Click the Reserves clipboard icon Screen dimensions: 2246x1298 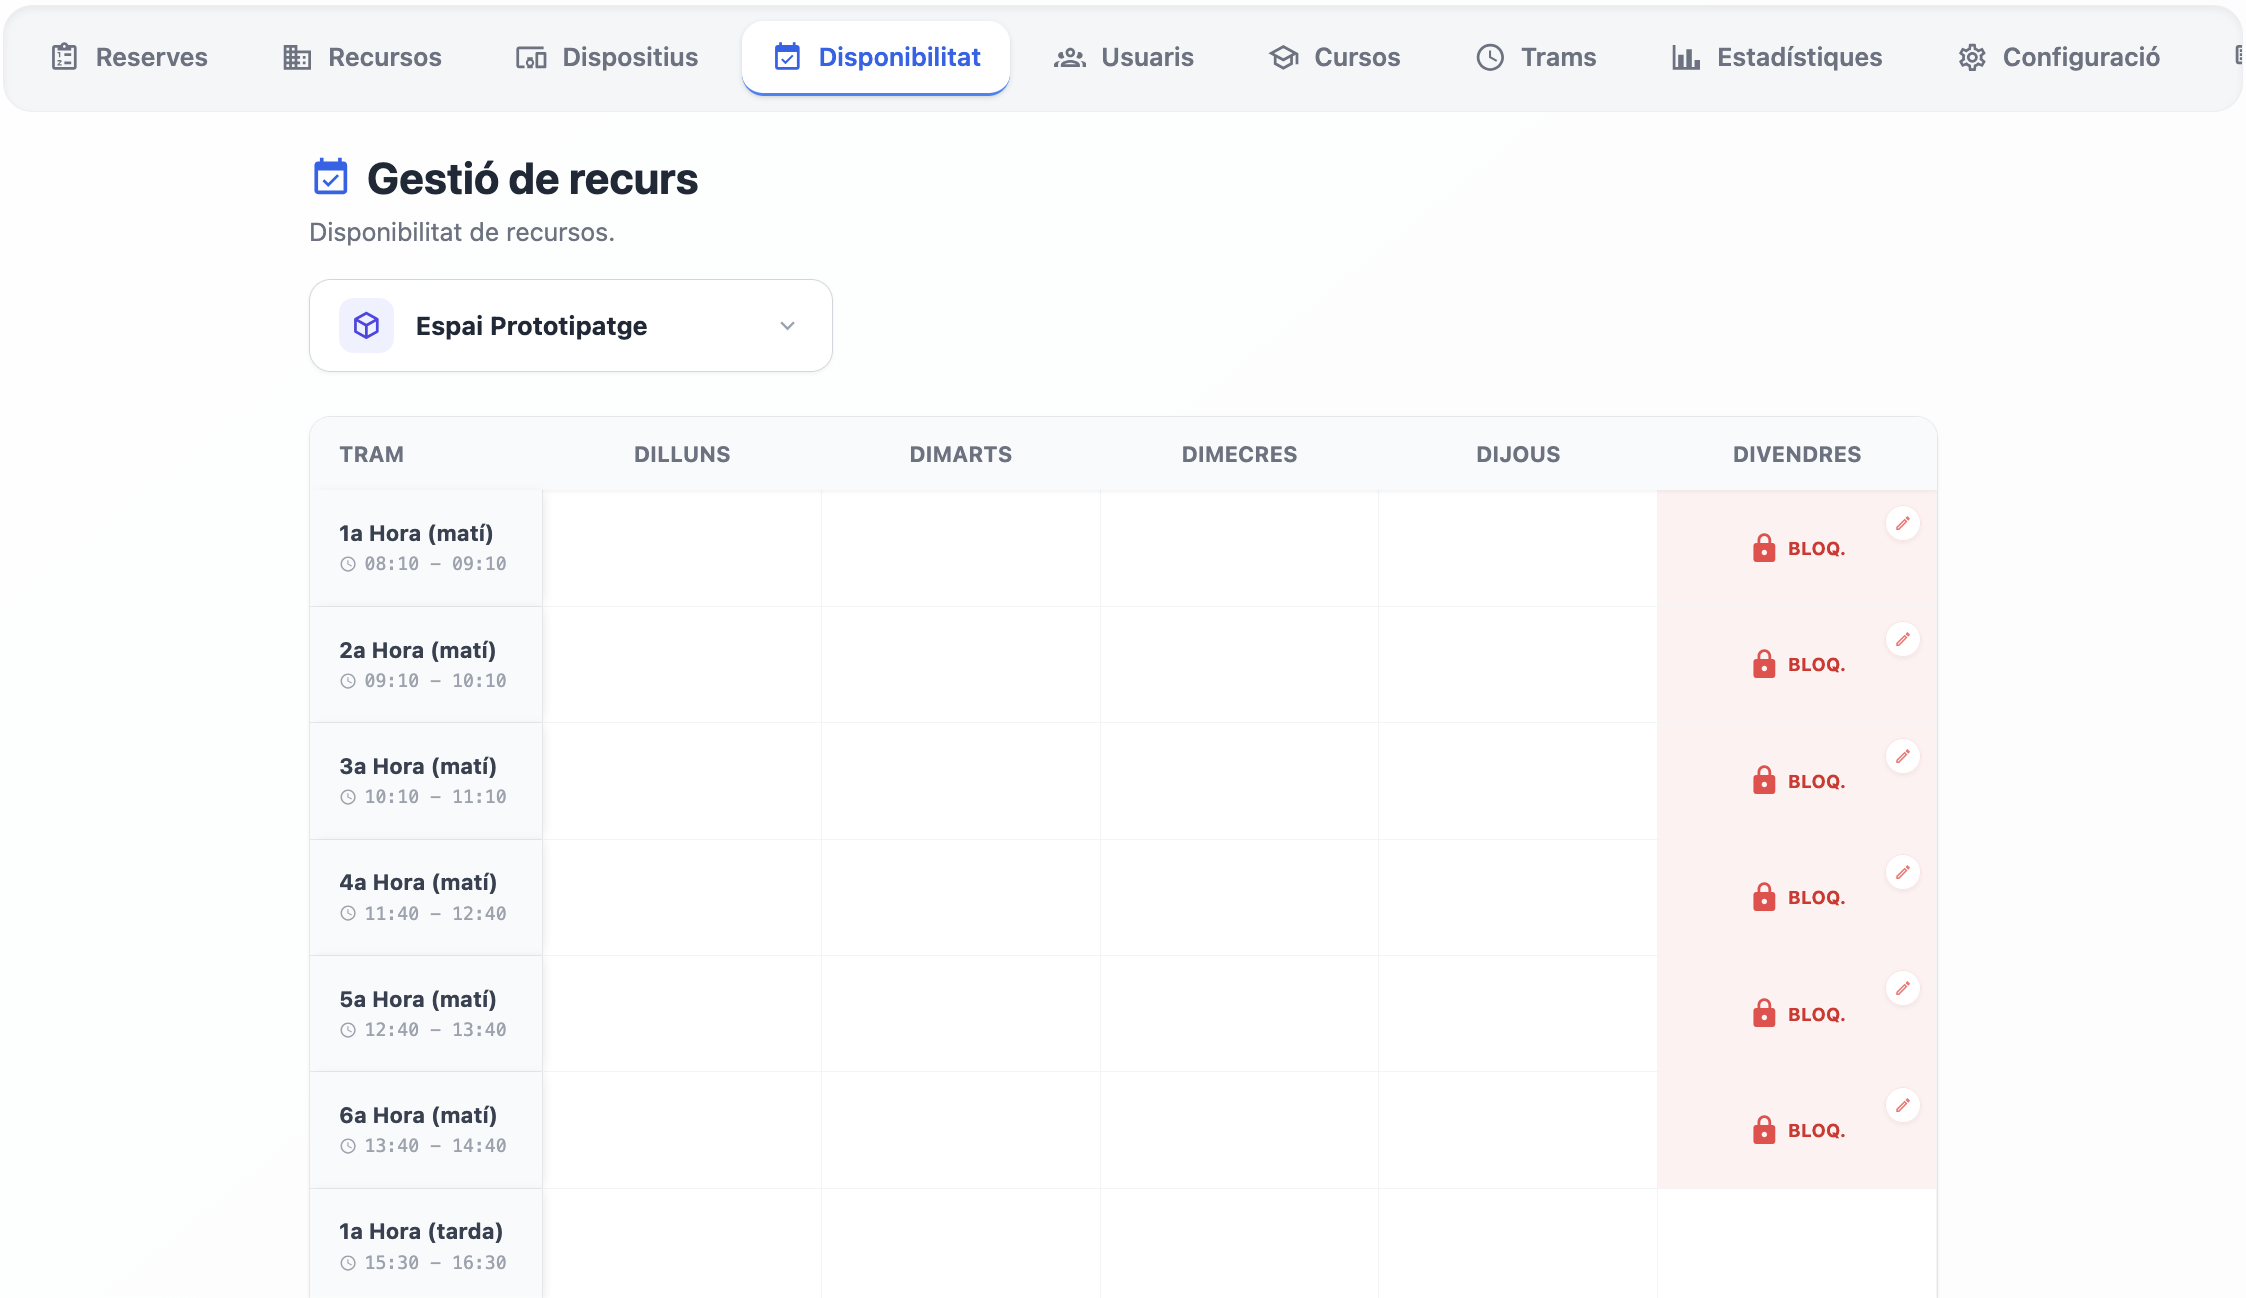[65, 57]
